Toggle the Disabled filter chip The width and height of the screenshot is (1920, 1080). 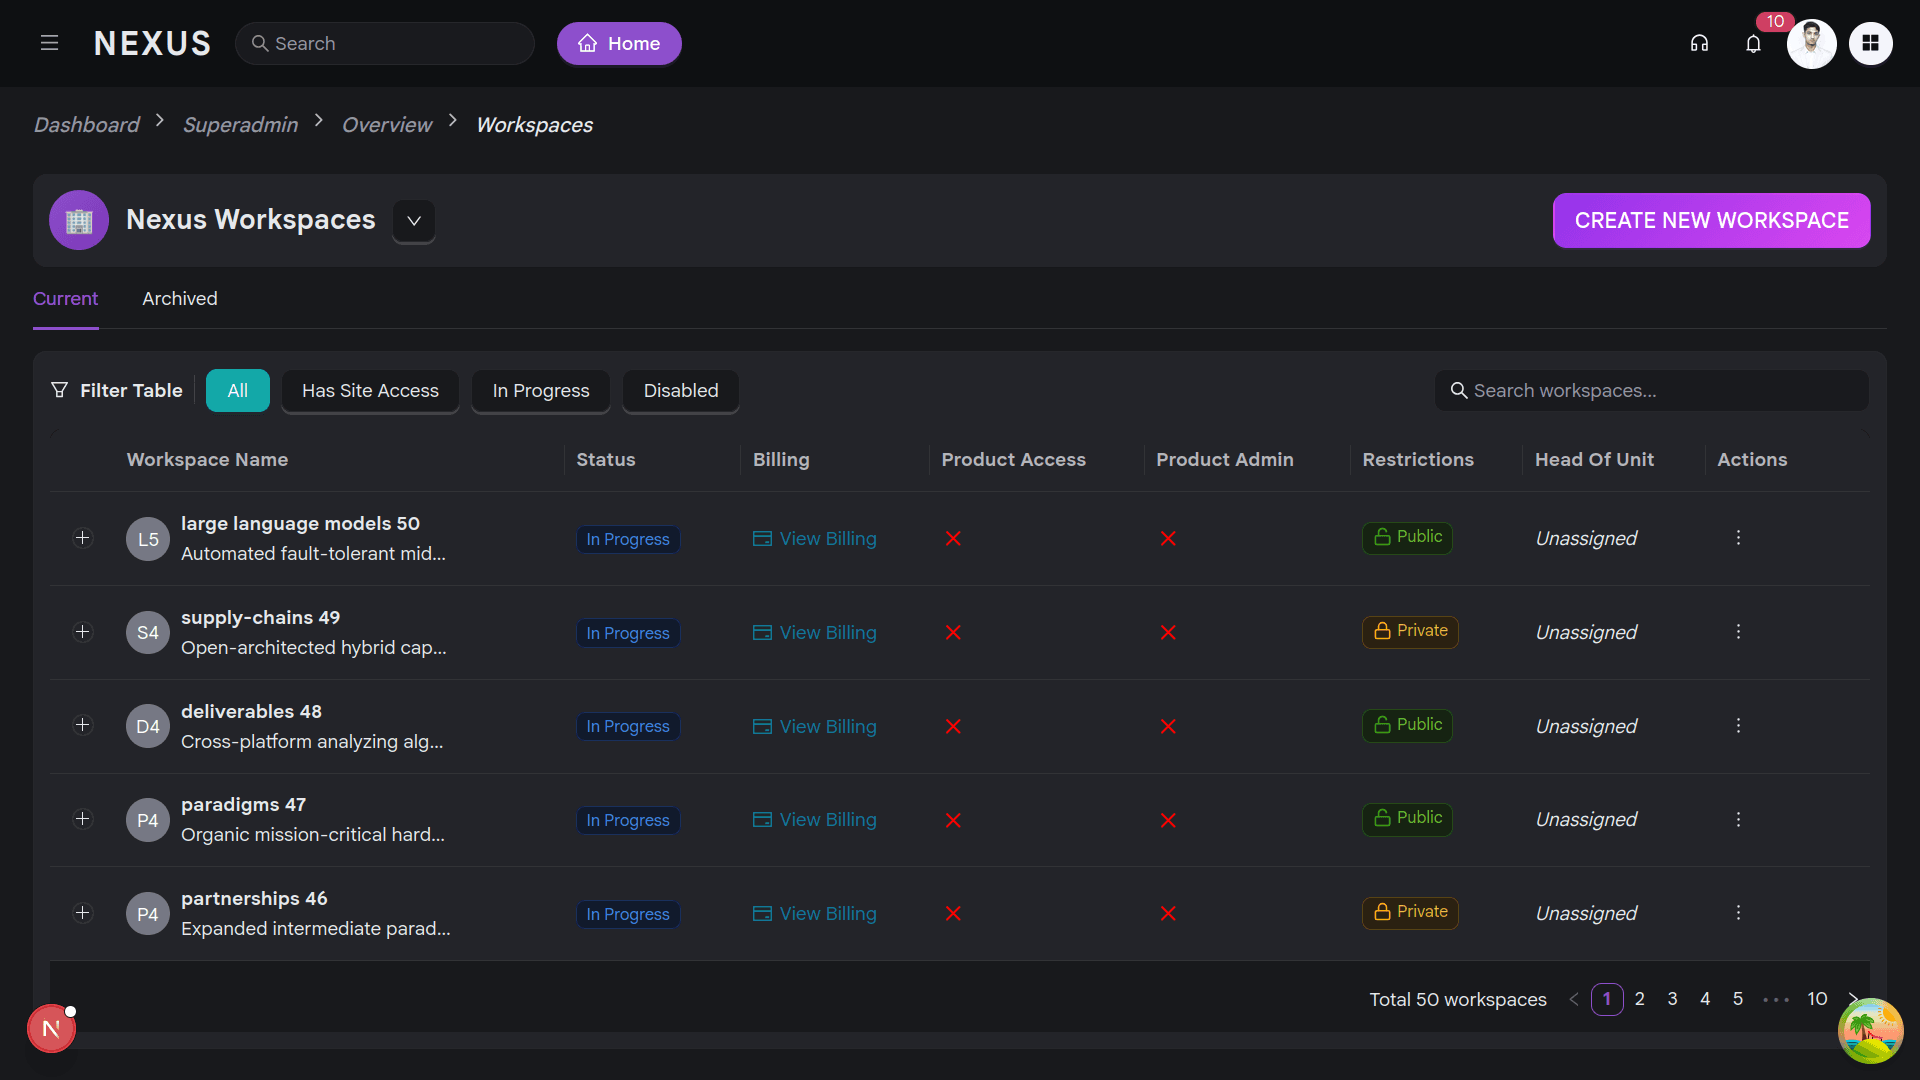coord(681,390)
